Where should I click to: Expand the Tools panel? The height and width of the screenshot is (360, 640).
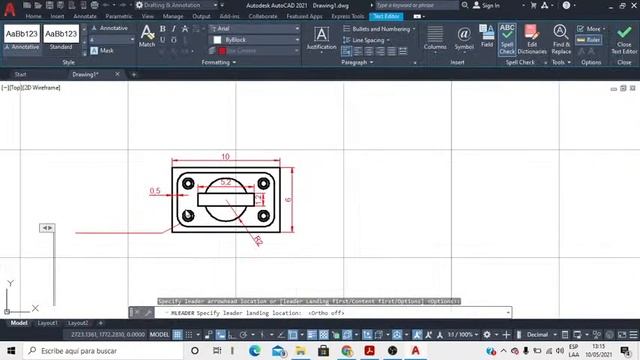coord(561,62)
